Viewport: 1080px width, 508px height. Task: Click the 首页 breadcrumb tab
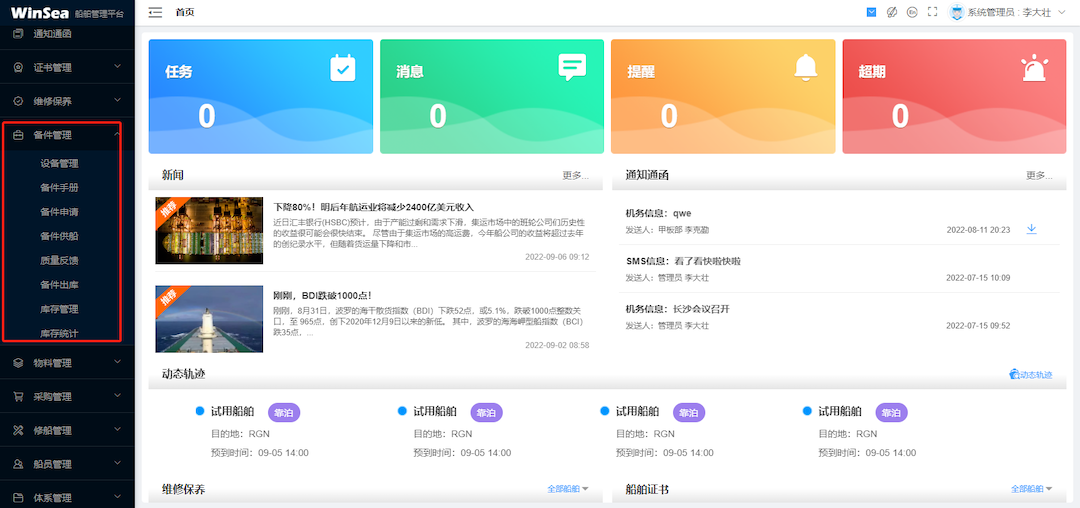coord(185,12)
